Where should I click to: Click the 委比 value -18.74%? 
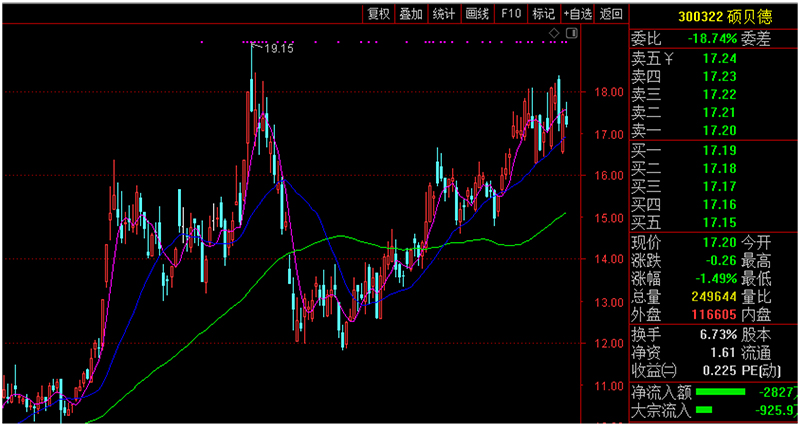711,38
